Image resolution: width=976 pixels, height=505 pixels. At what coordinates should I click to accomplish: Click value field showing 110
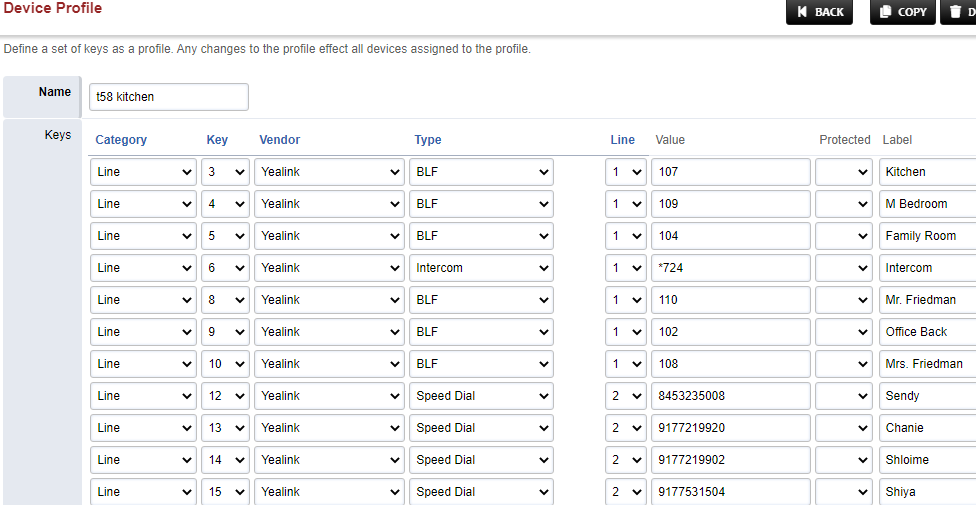click(x=731, y=300)
